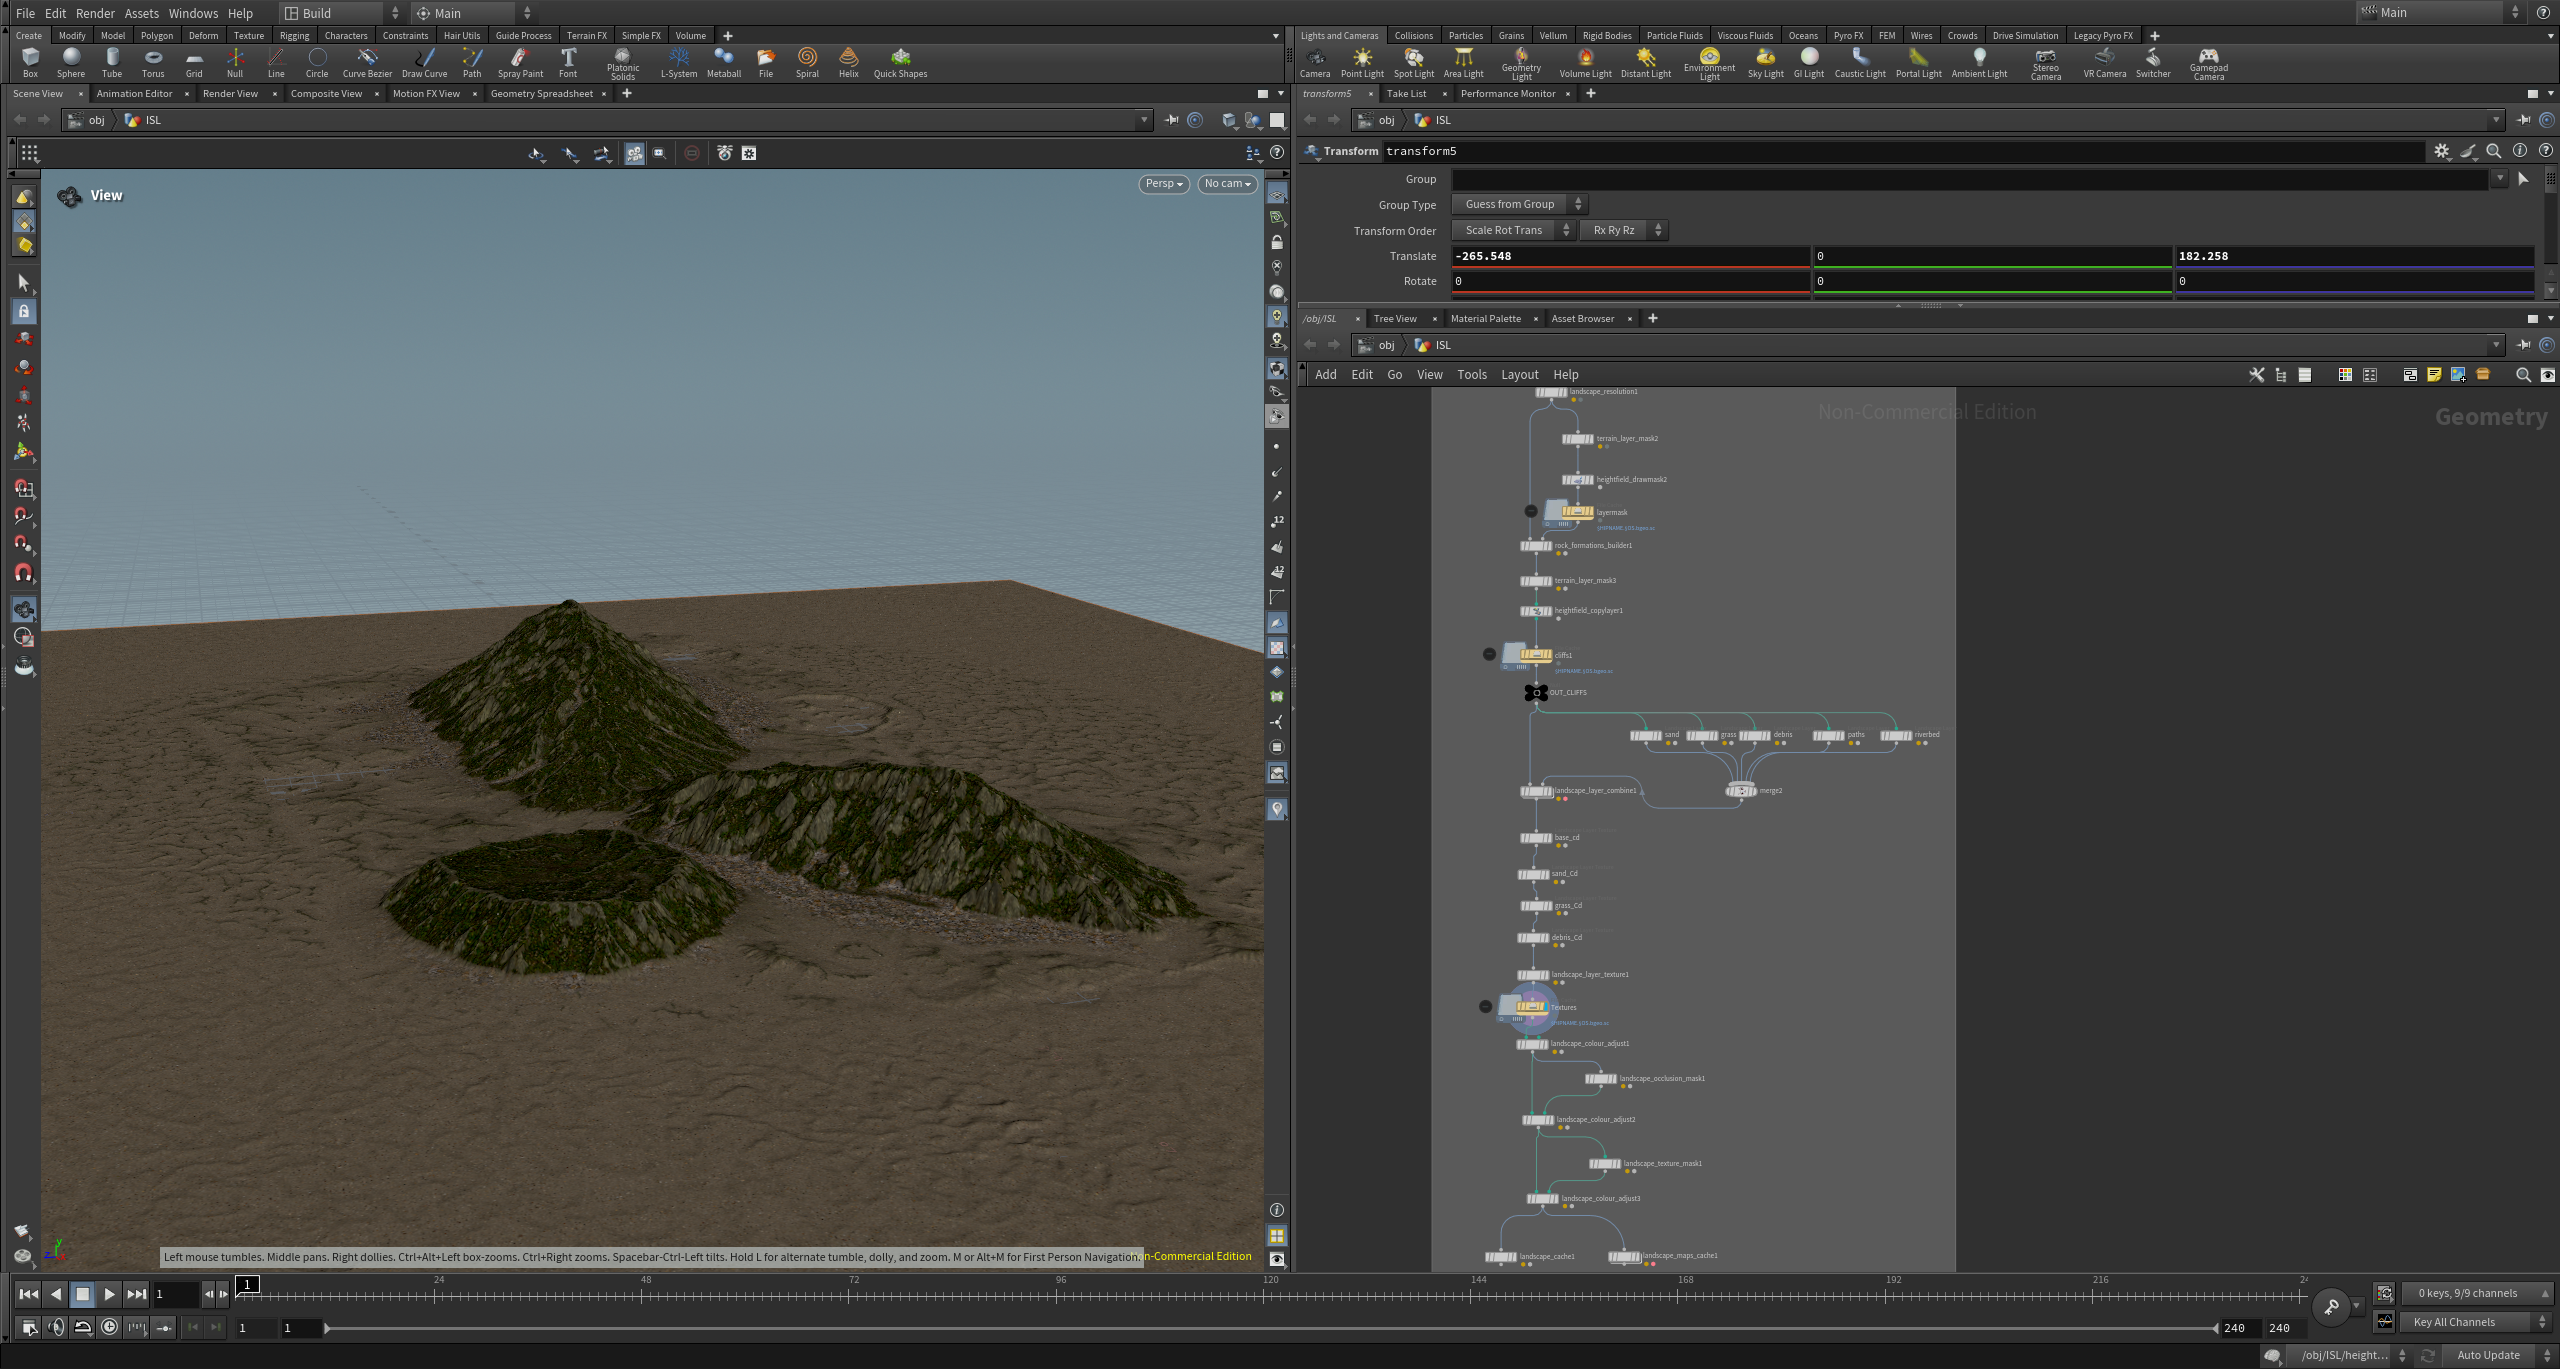Open parameter gear menu for transform5

click(2442, 151)
